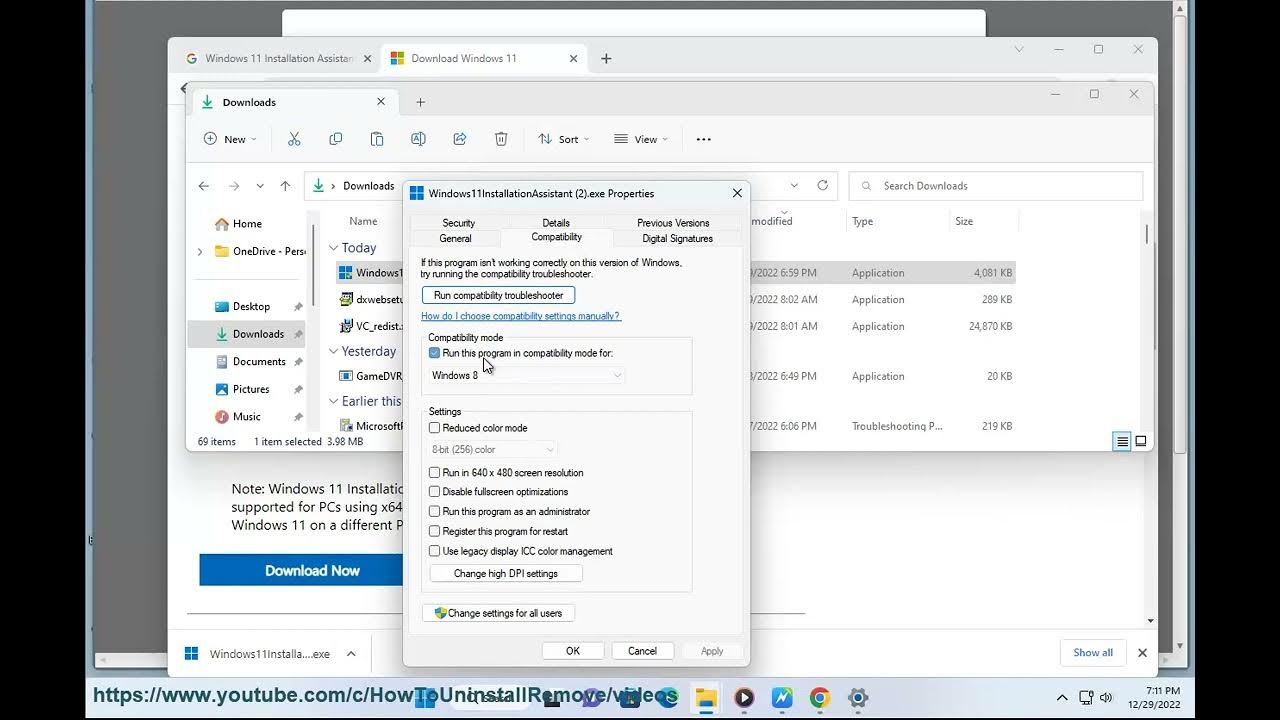Open the New dropdown in Explorer toolbar
The image size is (1280, 720).
(x=230, y=139)
